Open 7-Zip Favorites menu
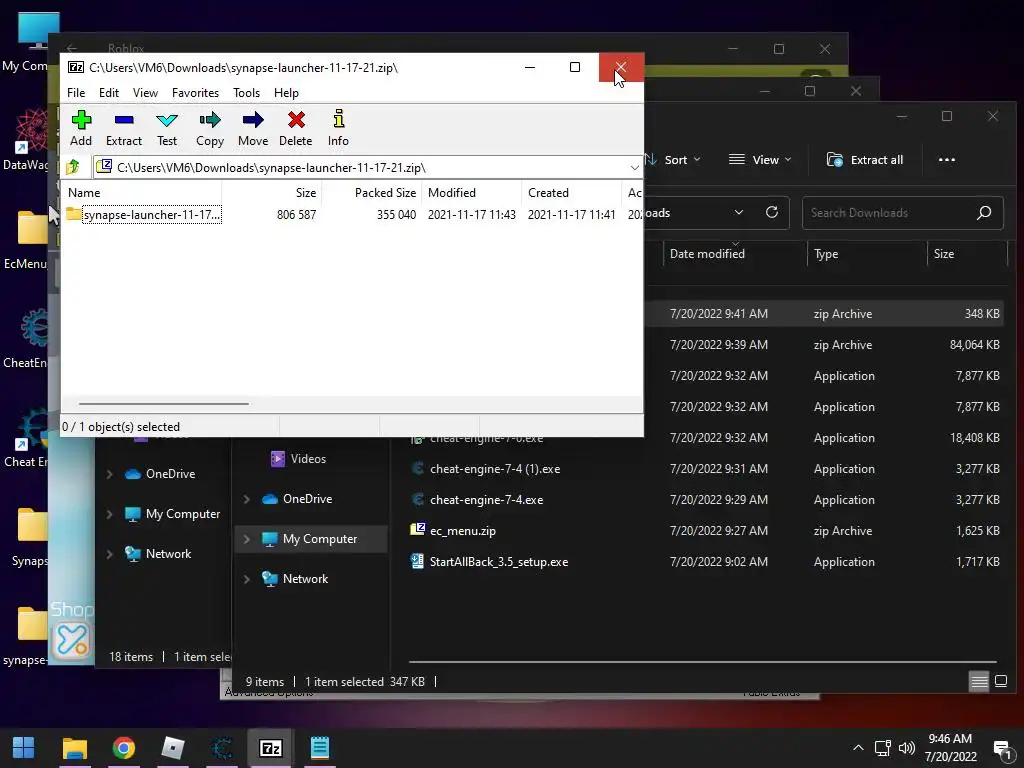 point(195,93)
